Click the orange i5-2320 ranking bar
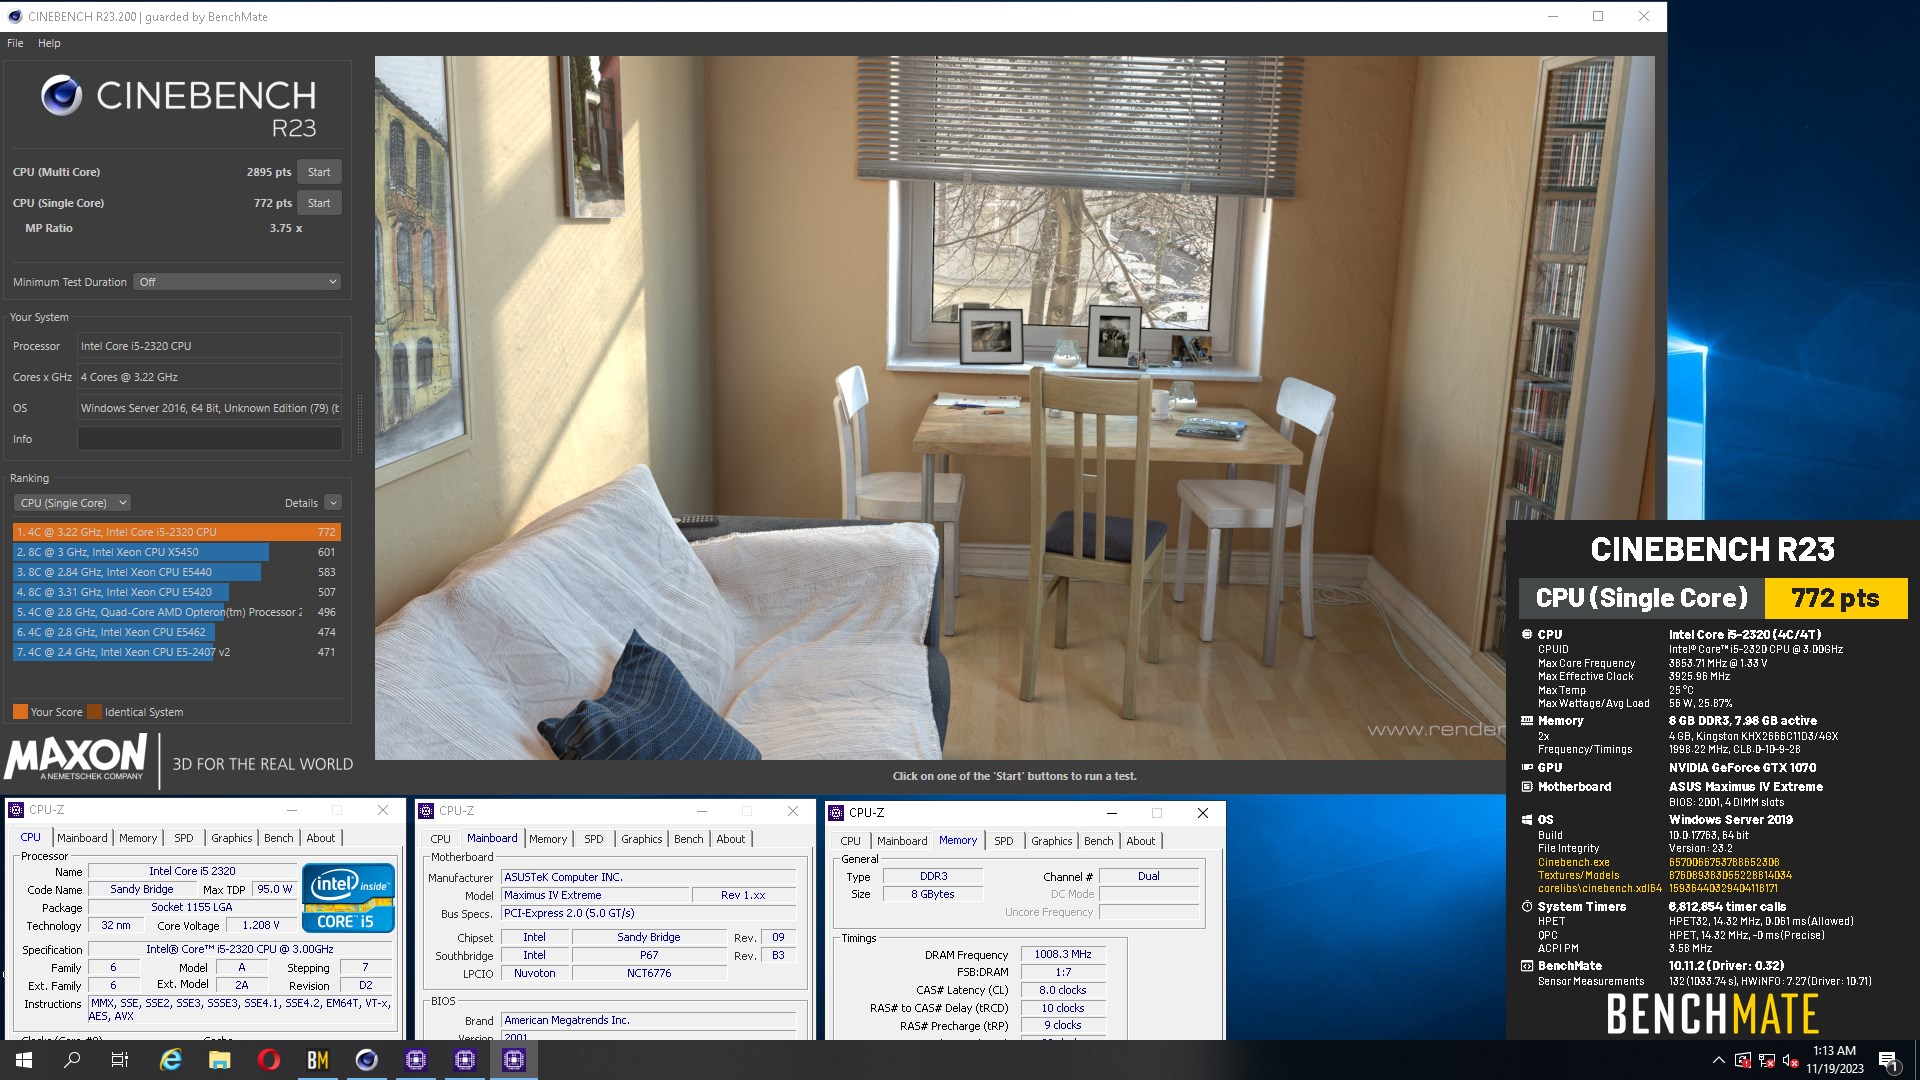 point(177,532)
